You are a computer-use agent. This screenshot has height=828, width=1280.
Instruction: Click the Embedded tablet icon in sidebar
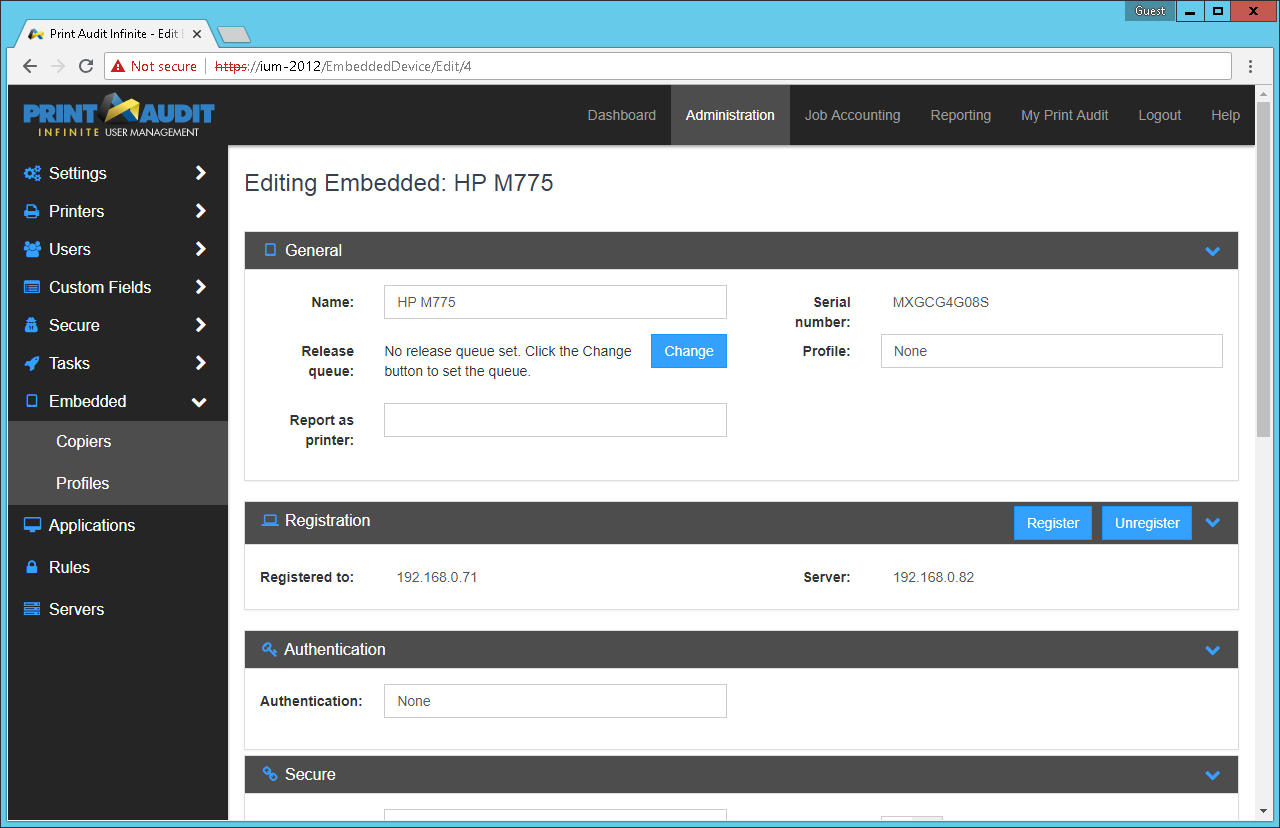tap(32, 401)
